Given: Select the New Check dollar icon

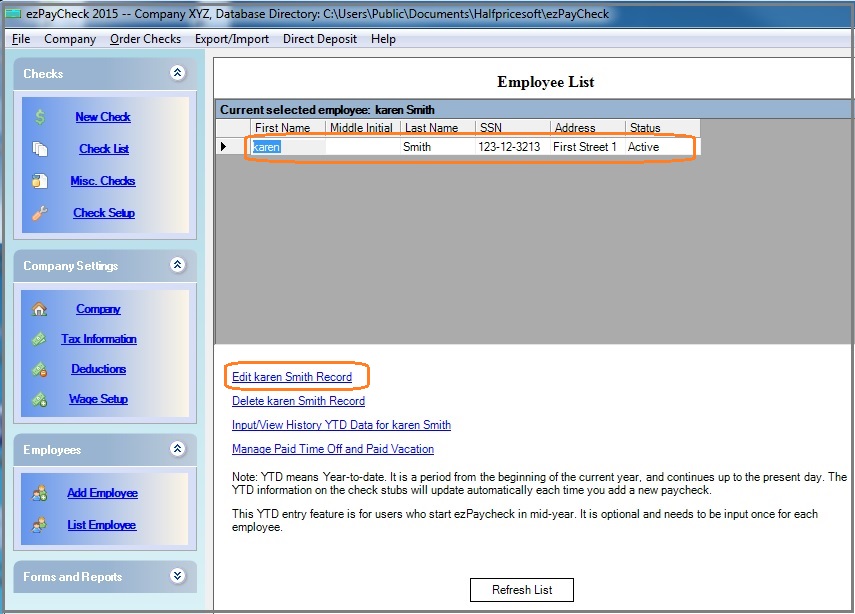Looking at the screenshot, I should (x=42, y=117).
